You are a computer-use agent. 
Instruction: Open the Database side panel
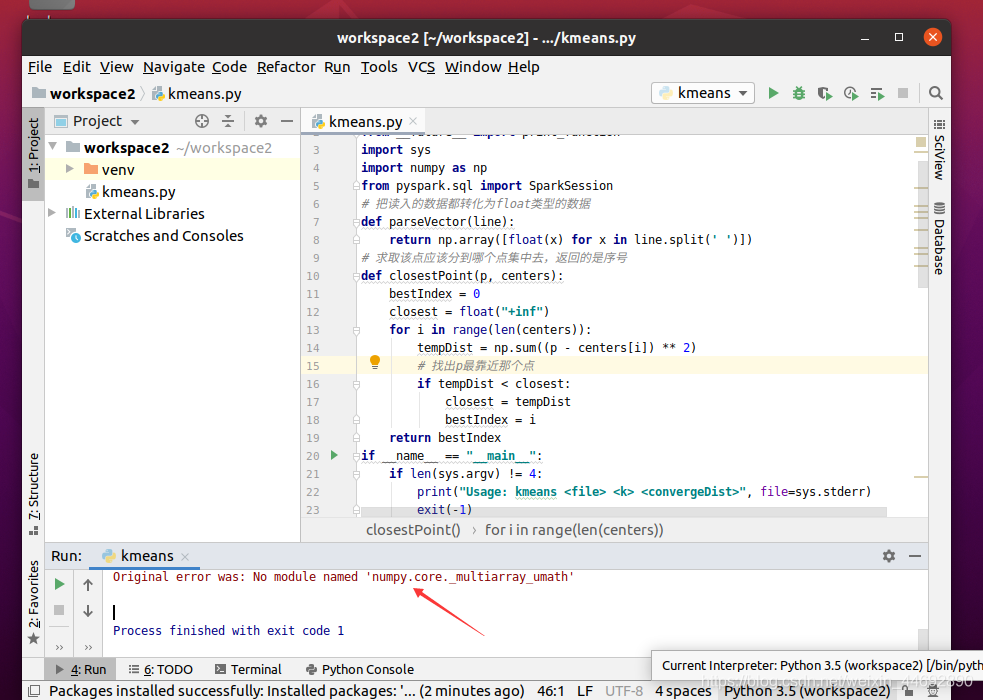938,239
